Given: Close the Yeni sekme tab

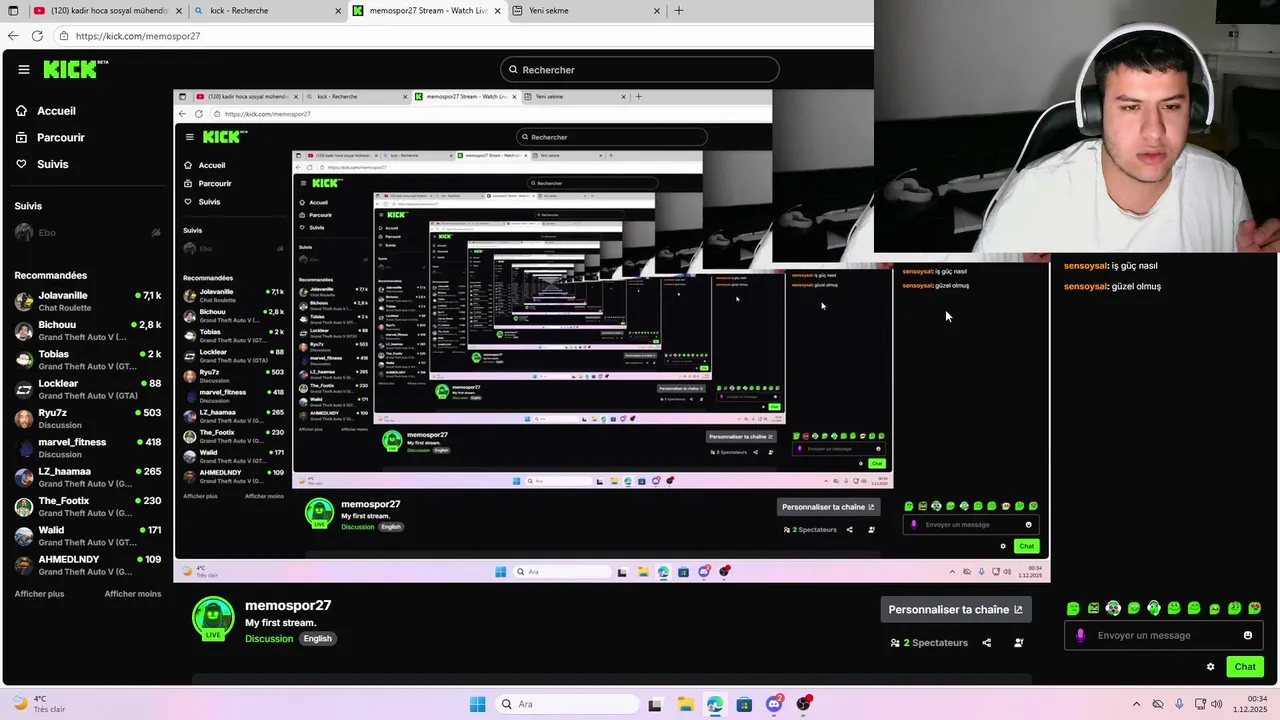Looking at the screenshot, I should [657, 11].
